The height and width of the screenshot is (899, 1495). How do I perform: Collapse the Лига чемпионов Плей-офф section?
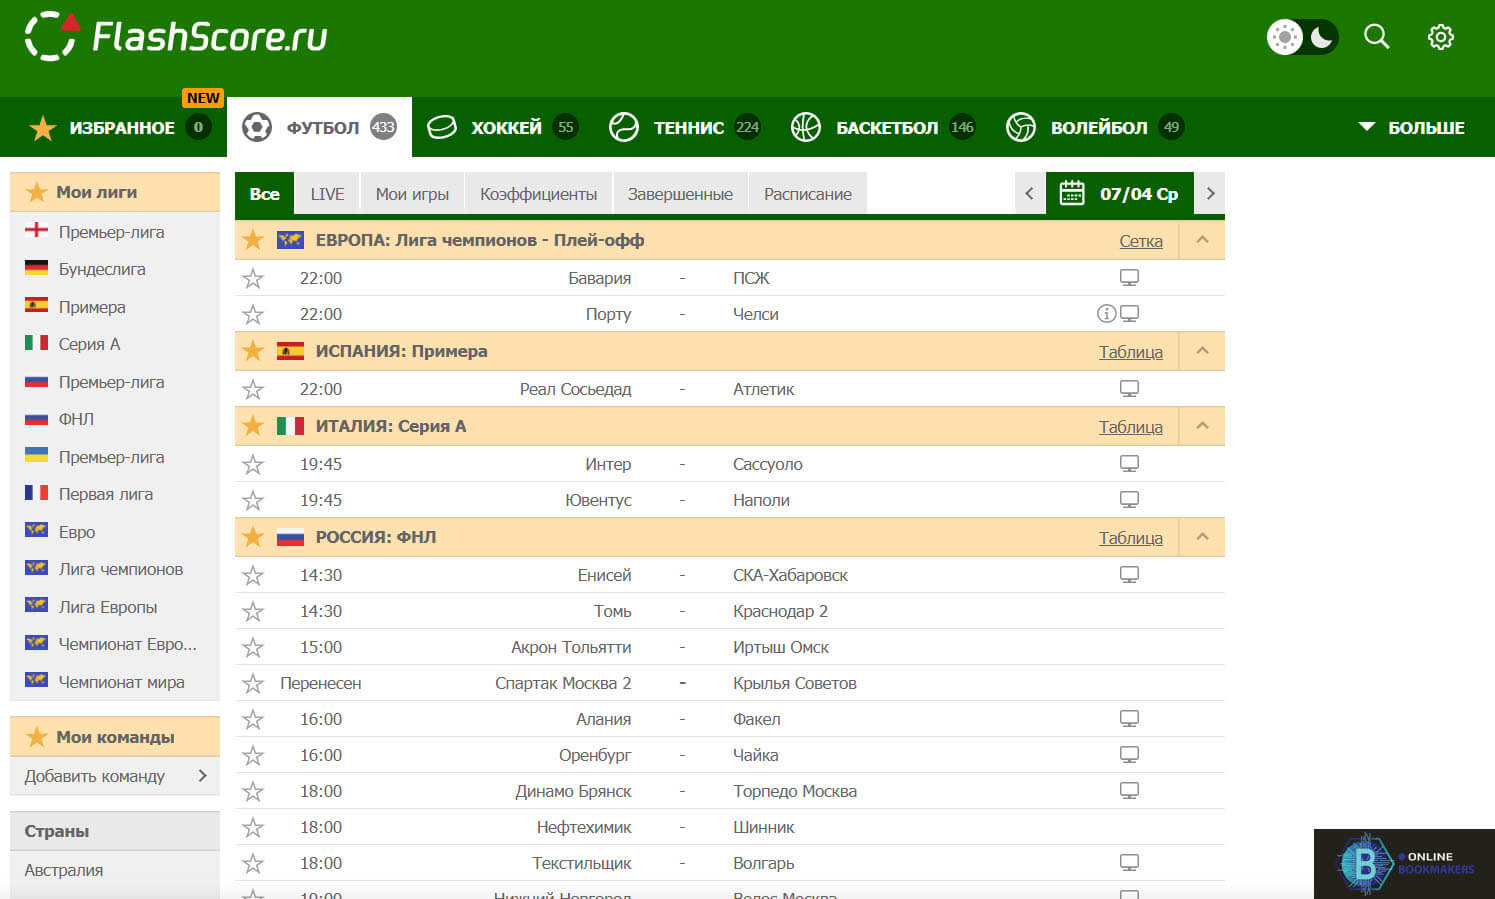coord(1202,240)
